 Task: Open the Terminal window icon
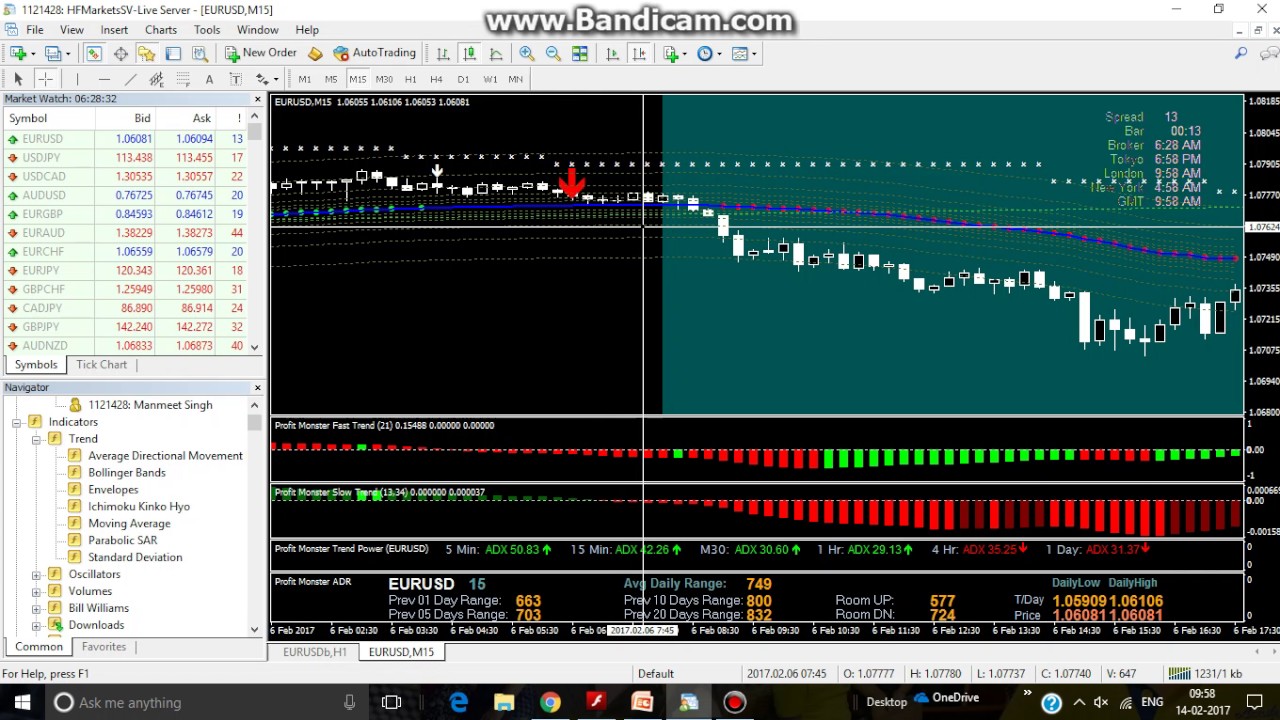[x=173, y=53]
